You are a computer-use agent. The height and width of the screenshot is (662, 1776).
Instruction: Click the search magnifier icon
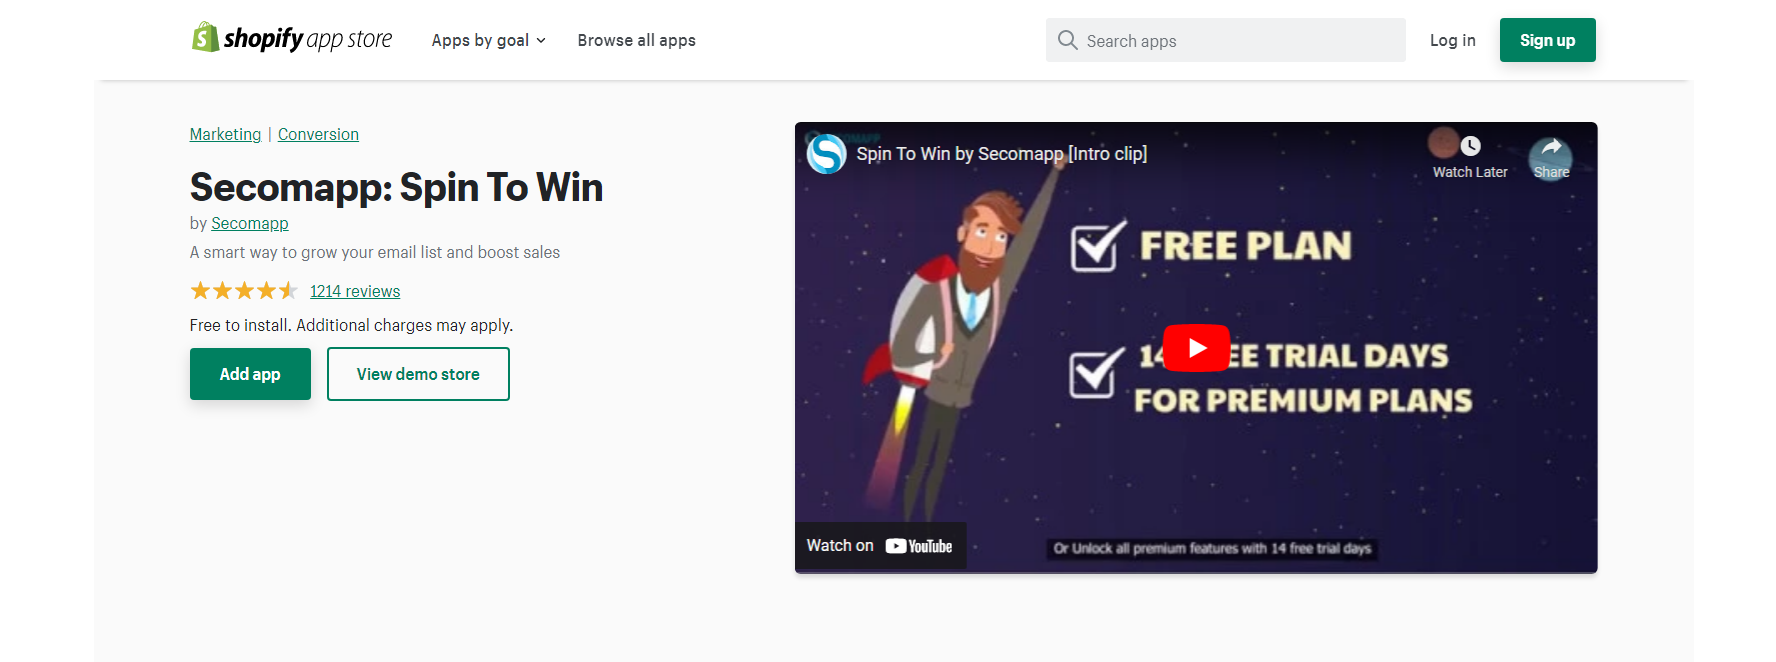(1067, 40)
